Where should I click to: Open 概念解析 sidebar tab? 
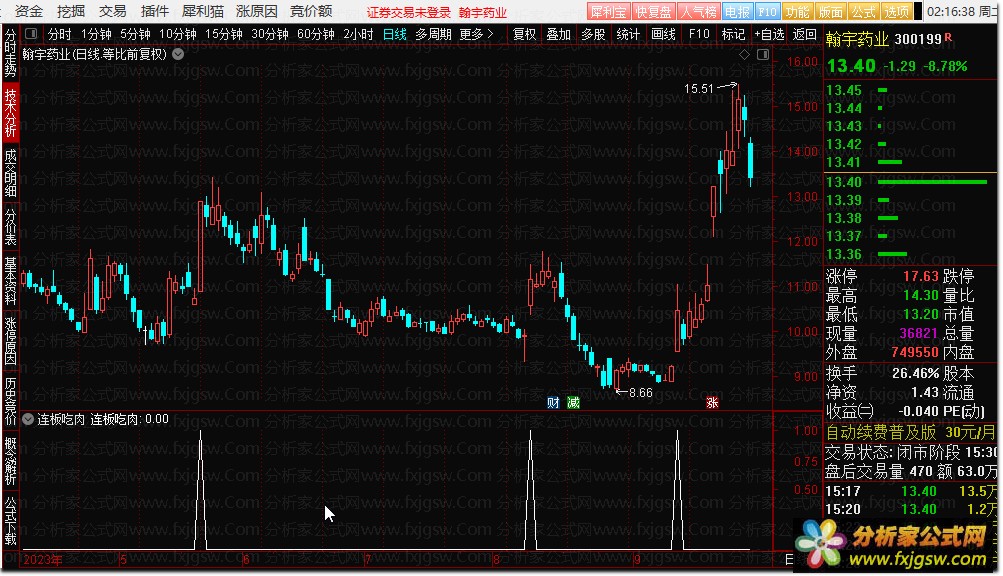pos(10,461)
